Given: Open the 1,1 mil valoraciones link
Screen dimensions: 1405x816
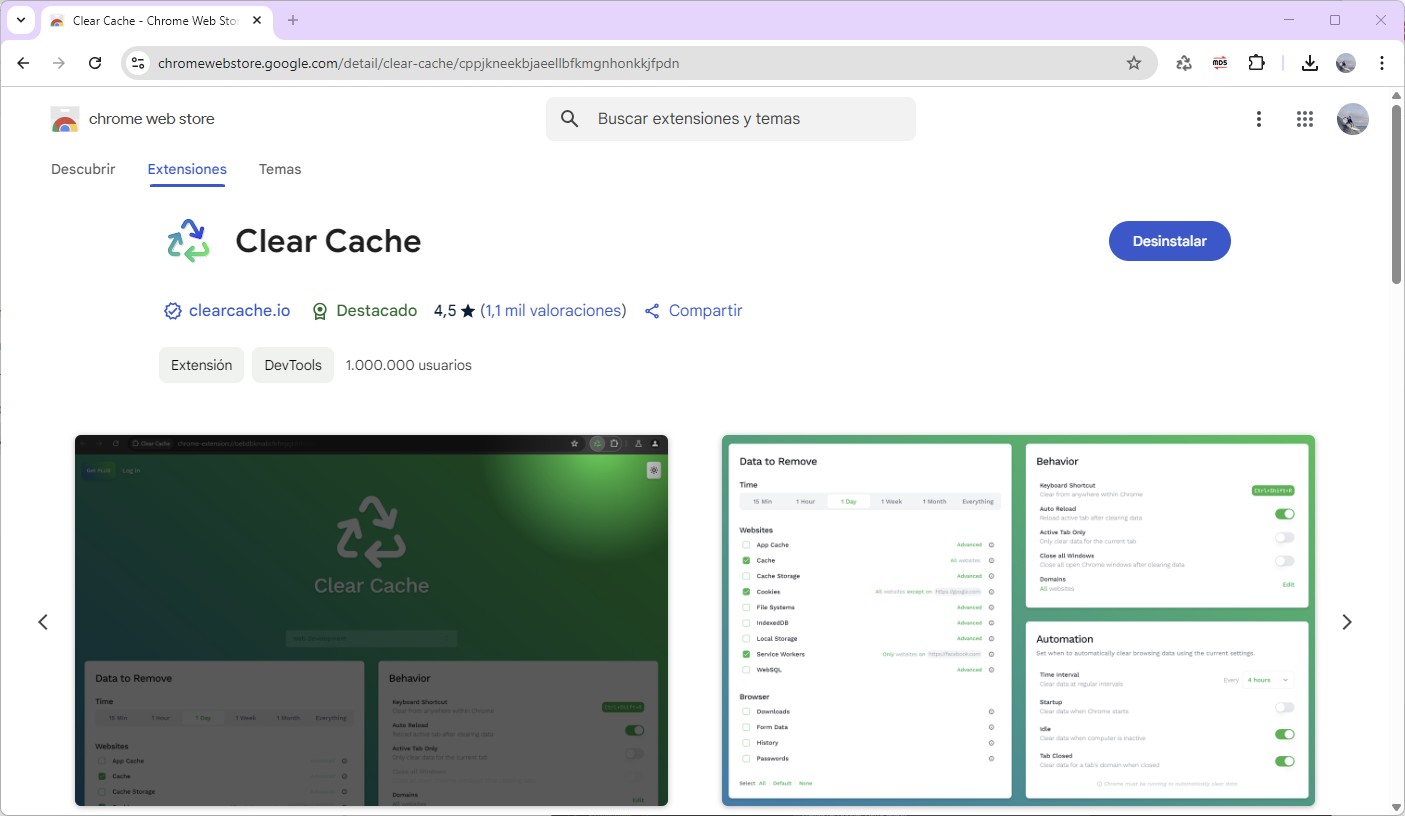Looking at the screenshot, I should click(x=553, y=311).
